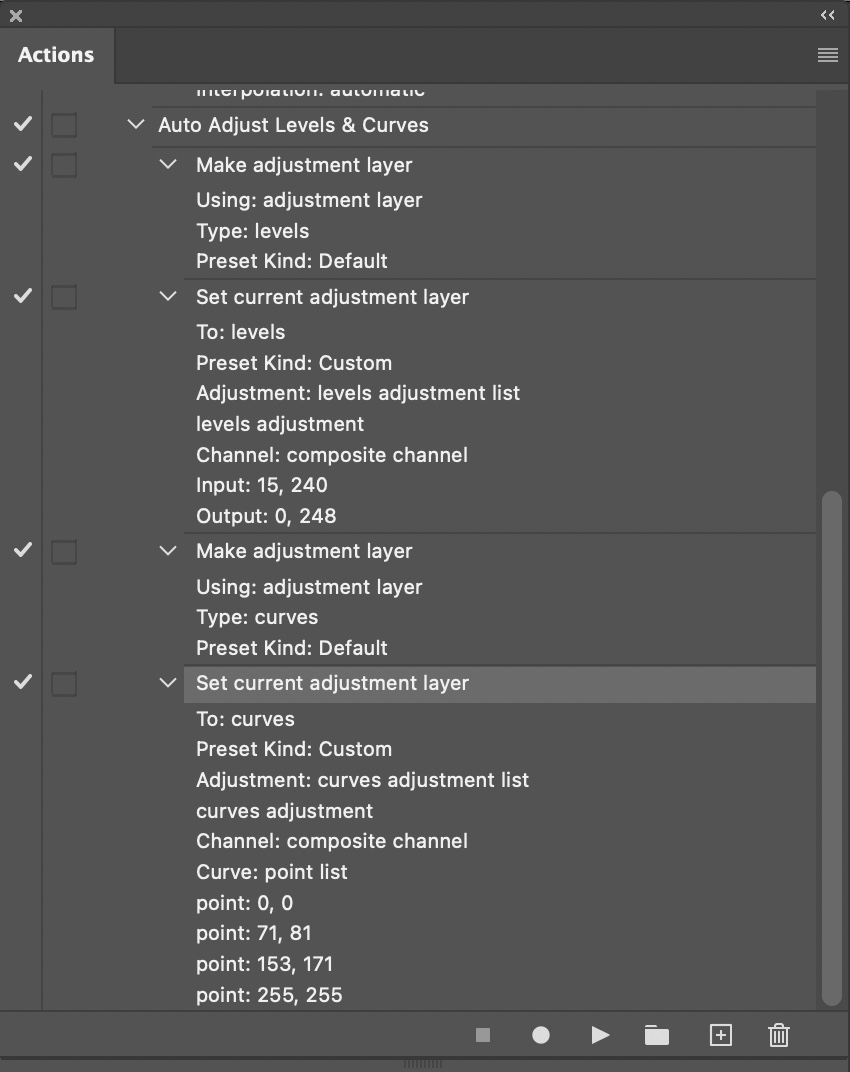This screenshot has width=850, height=1072.
Task: Create a new action set folder
Action: coord(657,1035)
